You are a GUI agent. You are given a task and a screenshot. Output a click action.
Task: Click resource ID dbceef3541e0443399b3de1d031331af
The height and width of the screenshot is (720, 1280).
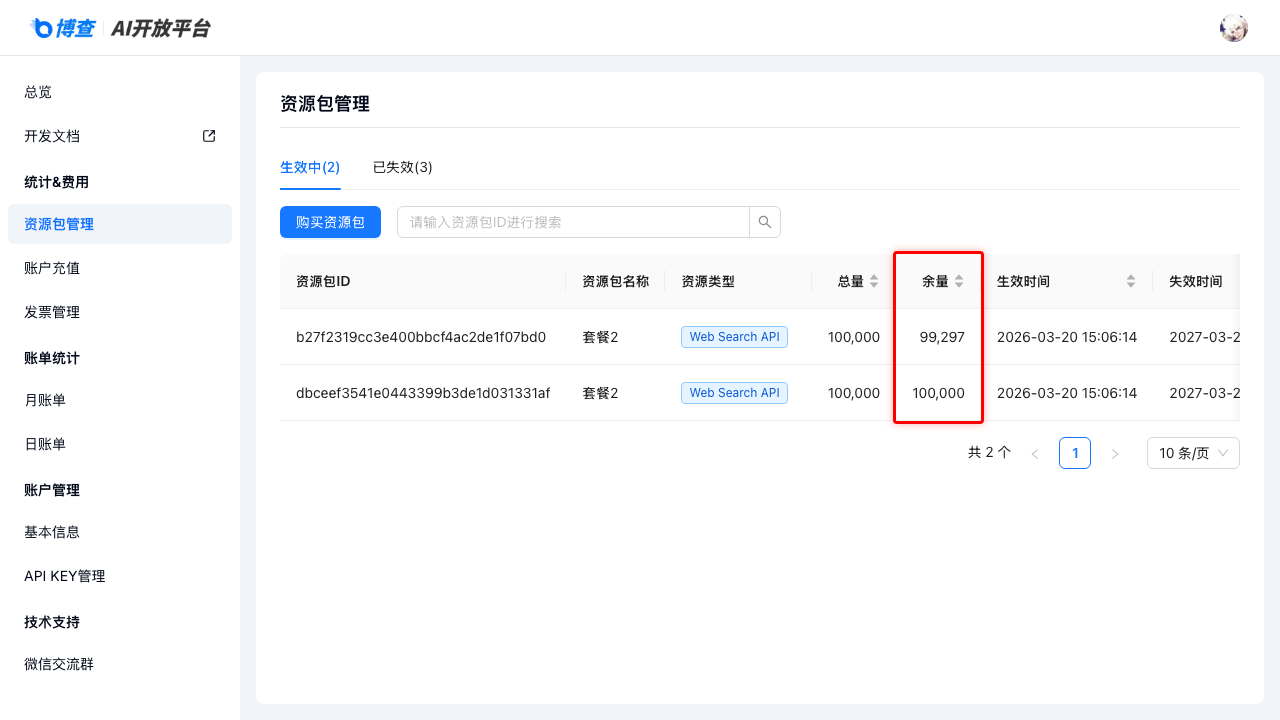tap(423, 393)
